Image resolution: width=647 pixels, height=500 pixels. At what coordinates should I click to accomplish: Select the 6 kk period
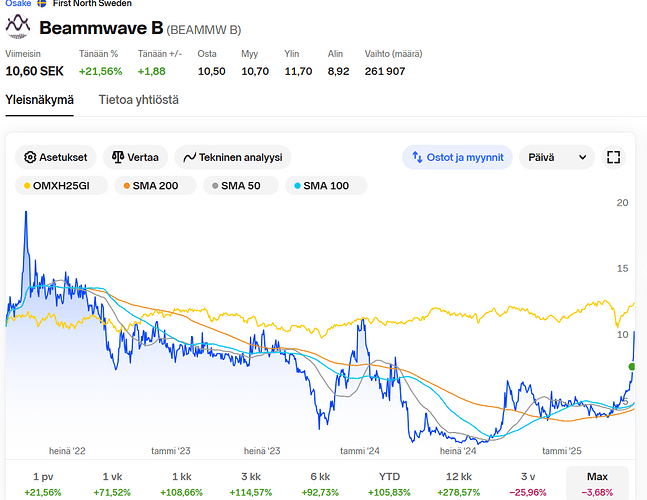point(320,484)
